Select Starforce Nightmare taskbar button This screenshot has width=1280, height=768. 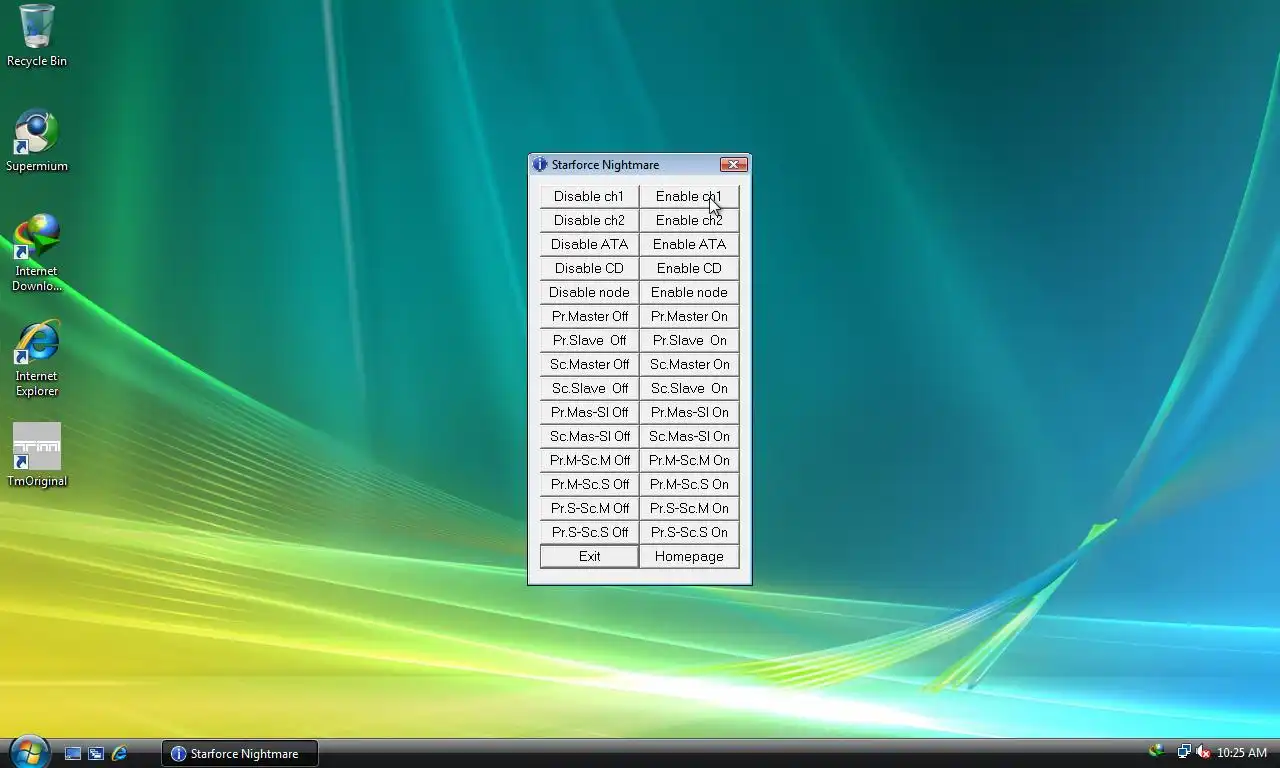tap(240, 753)
